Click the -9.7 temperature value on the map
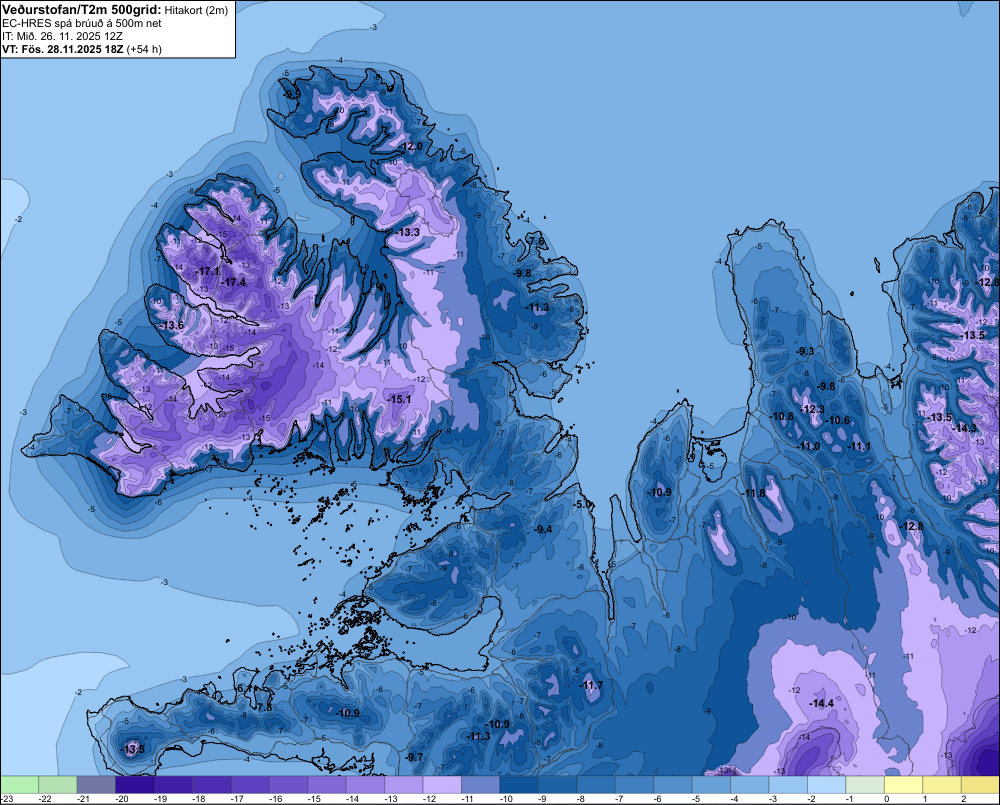This screenshot has width=1000, height=805. coord(414,757)
